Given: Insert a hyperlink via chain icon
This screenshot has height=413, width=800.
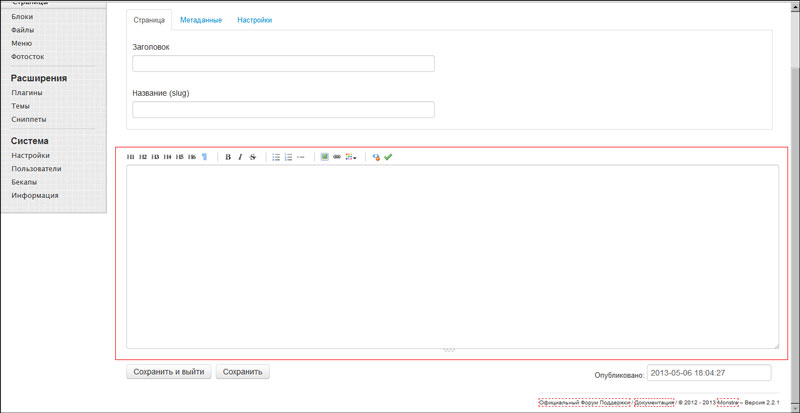Looking at the screenshot, I should 337,157.
